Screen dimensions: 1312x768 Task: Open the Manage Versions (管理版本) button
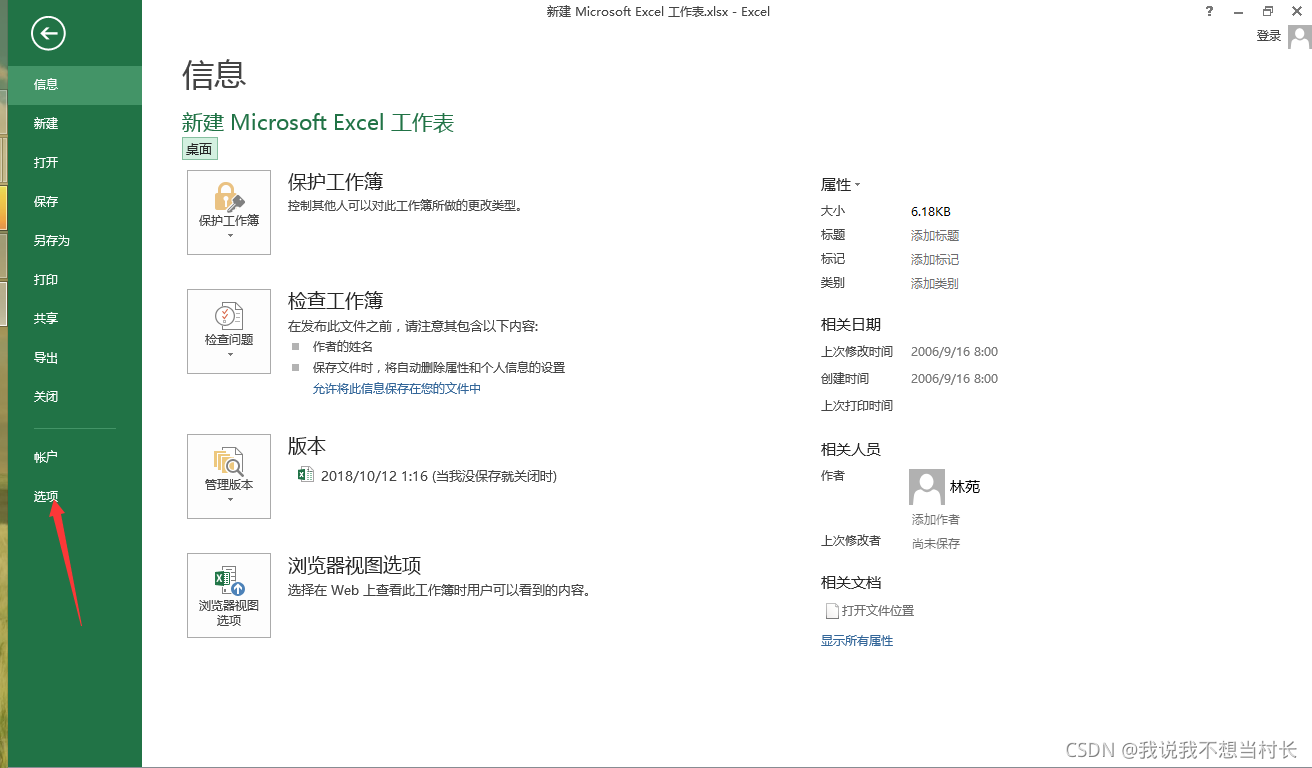coord(229,476)
